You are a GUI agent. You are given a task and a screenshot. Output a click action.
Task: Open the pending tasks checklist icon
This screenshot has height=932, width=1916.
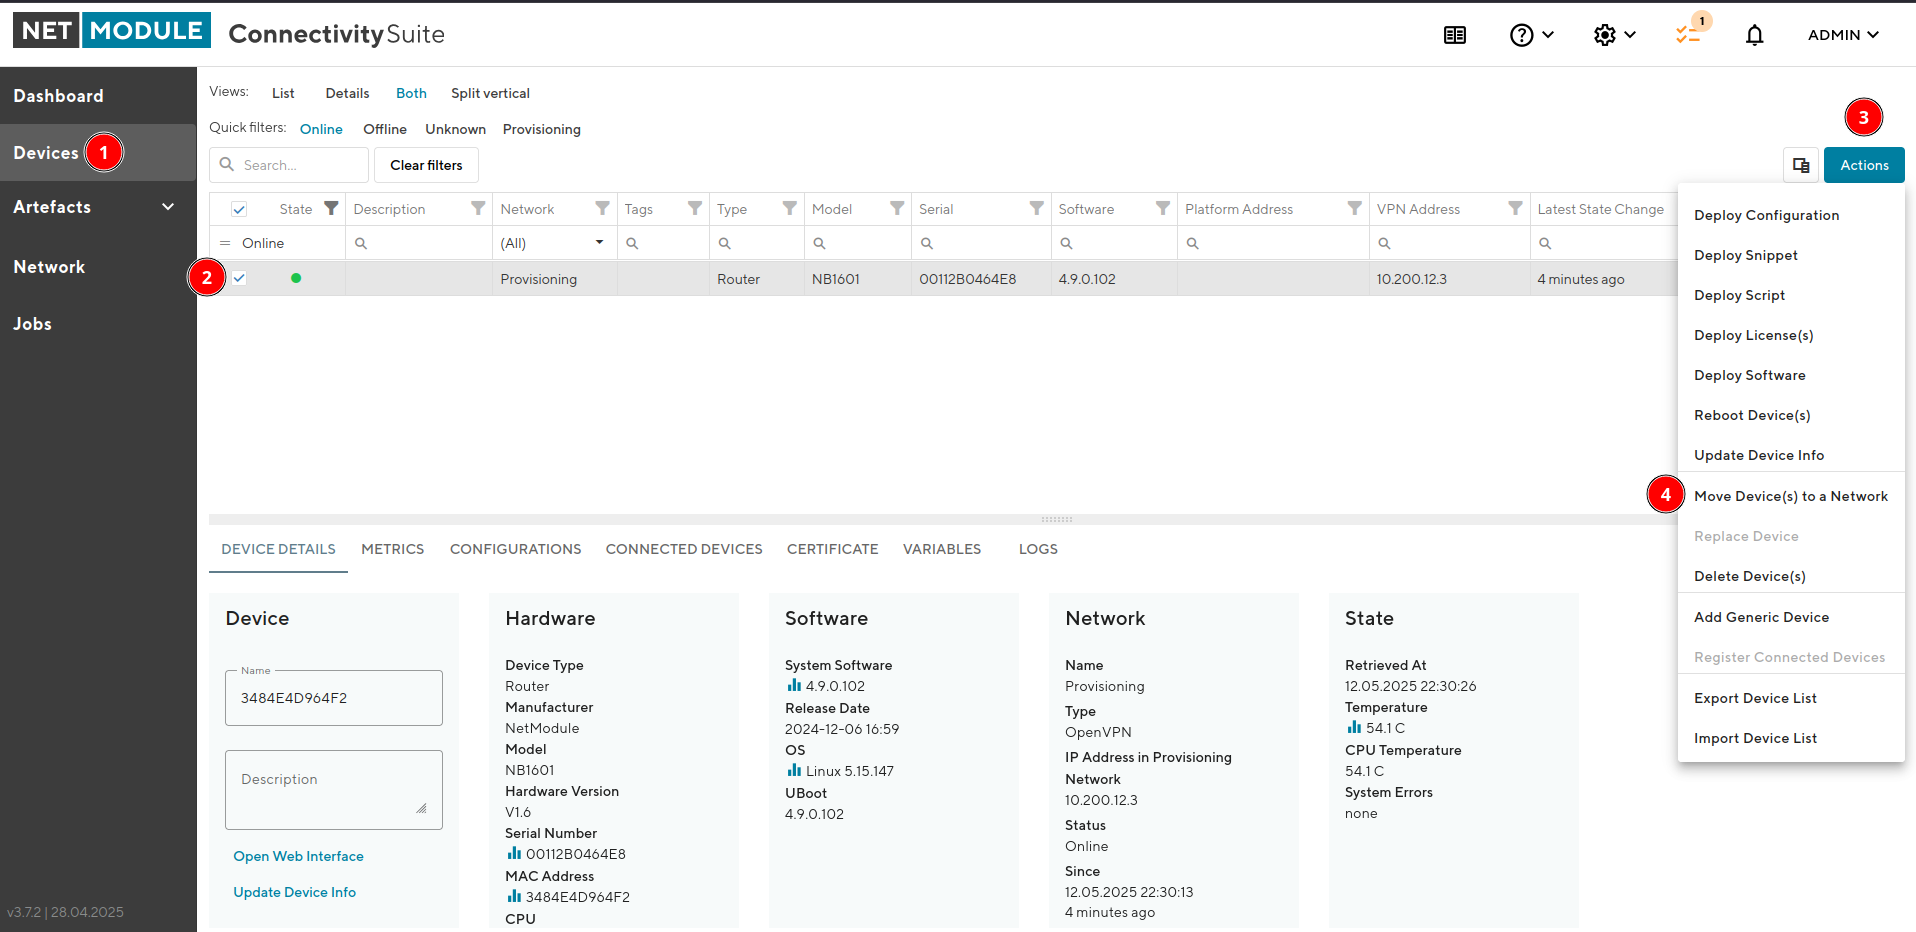[1688, 35]
